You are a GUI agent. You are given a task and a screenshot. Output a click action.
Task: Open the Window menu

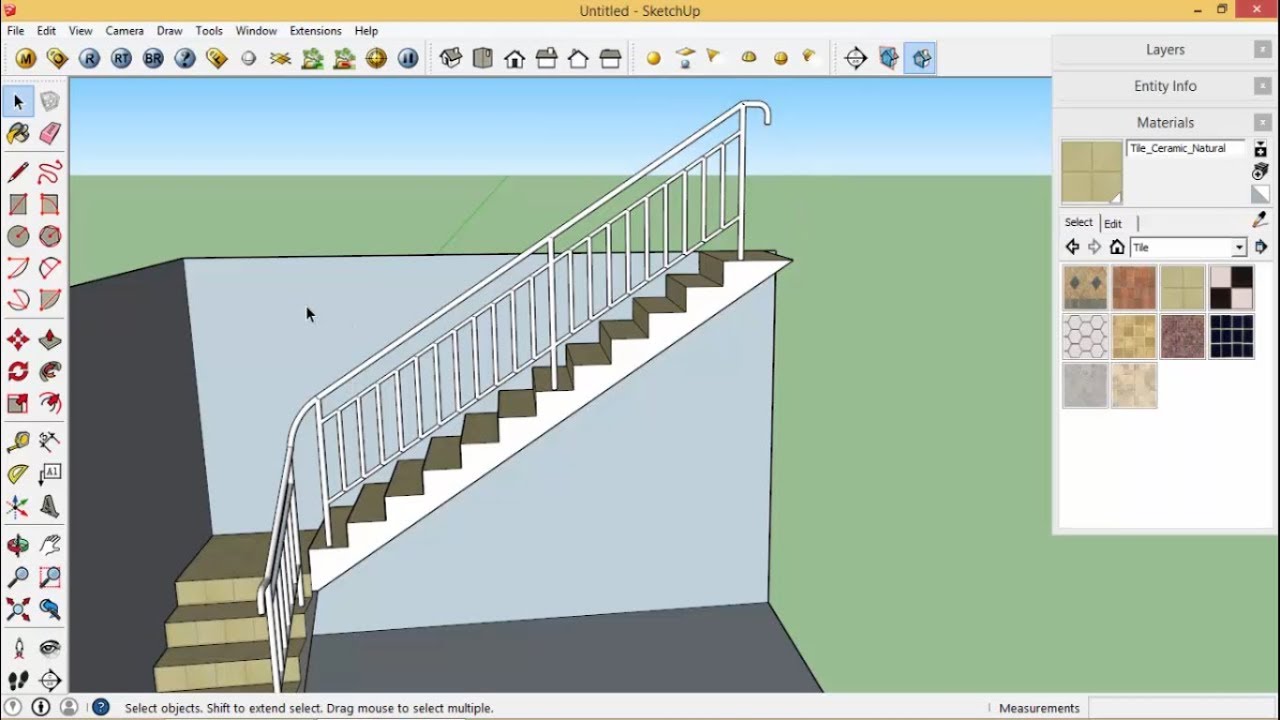256,31
